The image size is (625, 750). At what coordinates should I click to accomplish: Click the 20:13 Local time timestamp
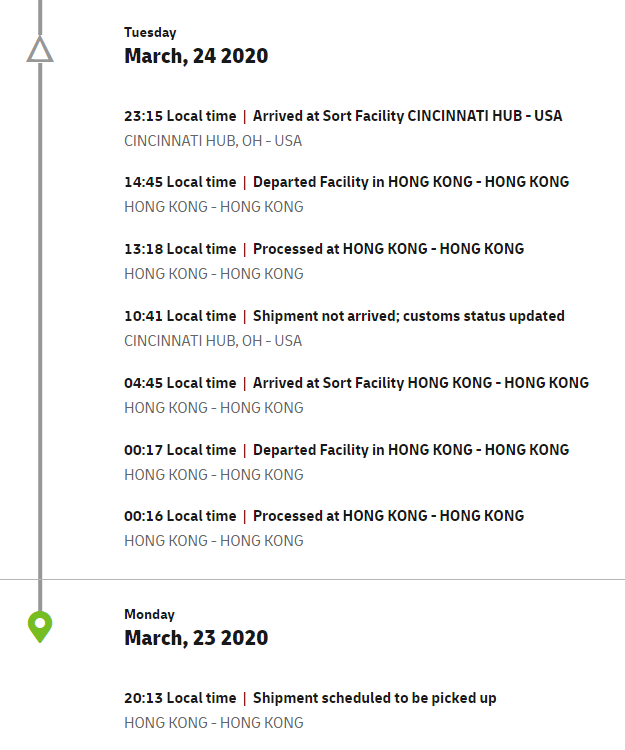[x=180, y=698]
